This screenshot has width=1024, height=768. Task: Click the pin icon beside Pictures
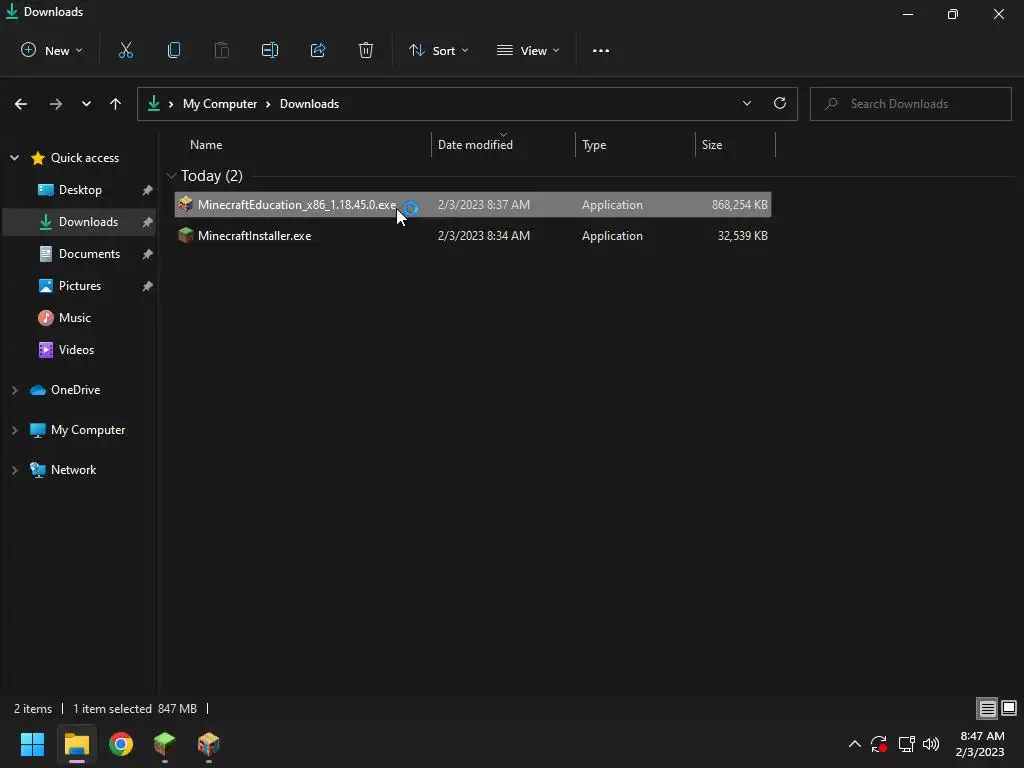click(147, 286)
